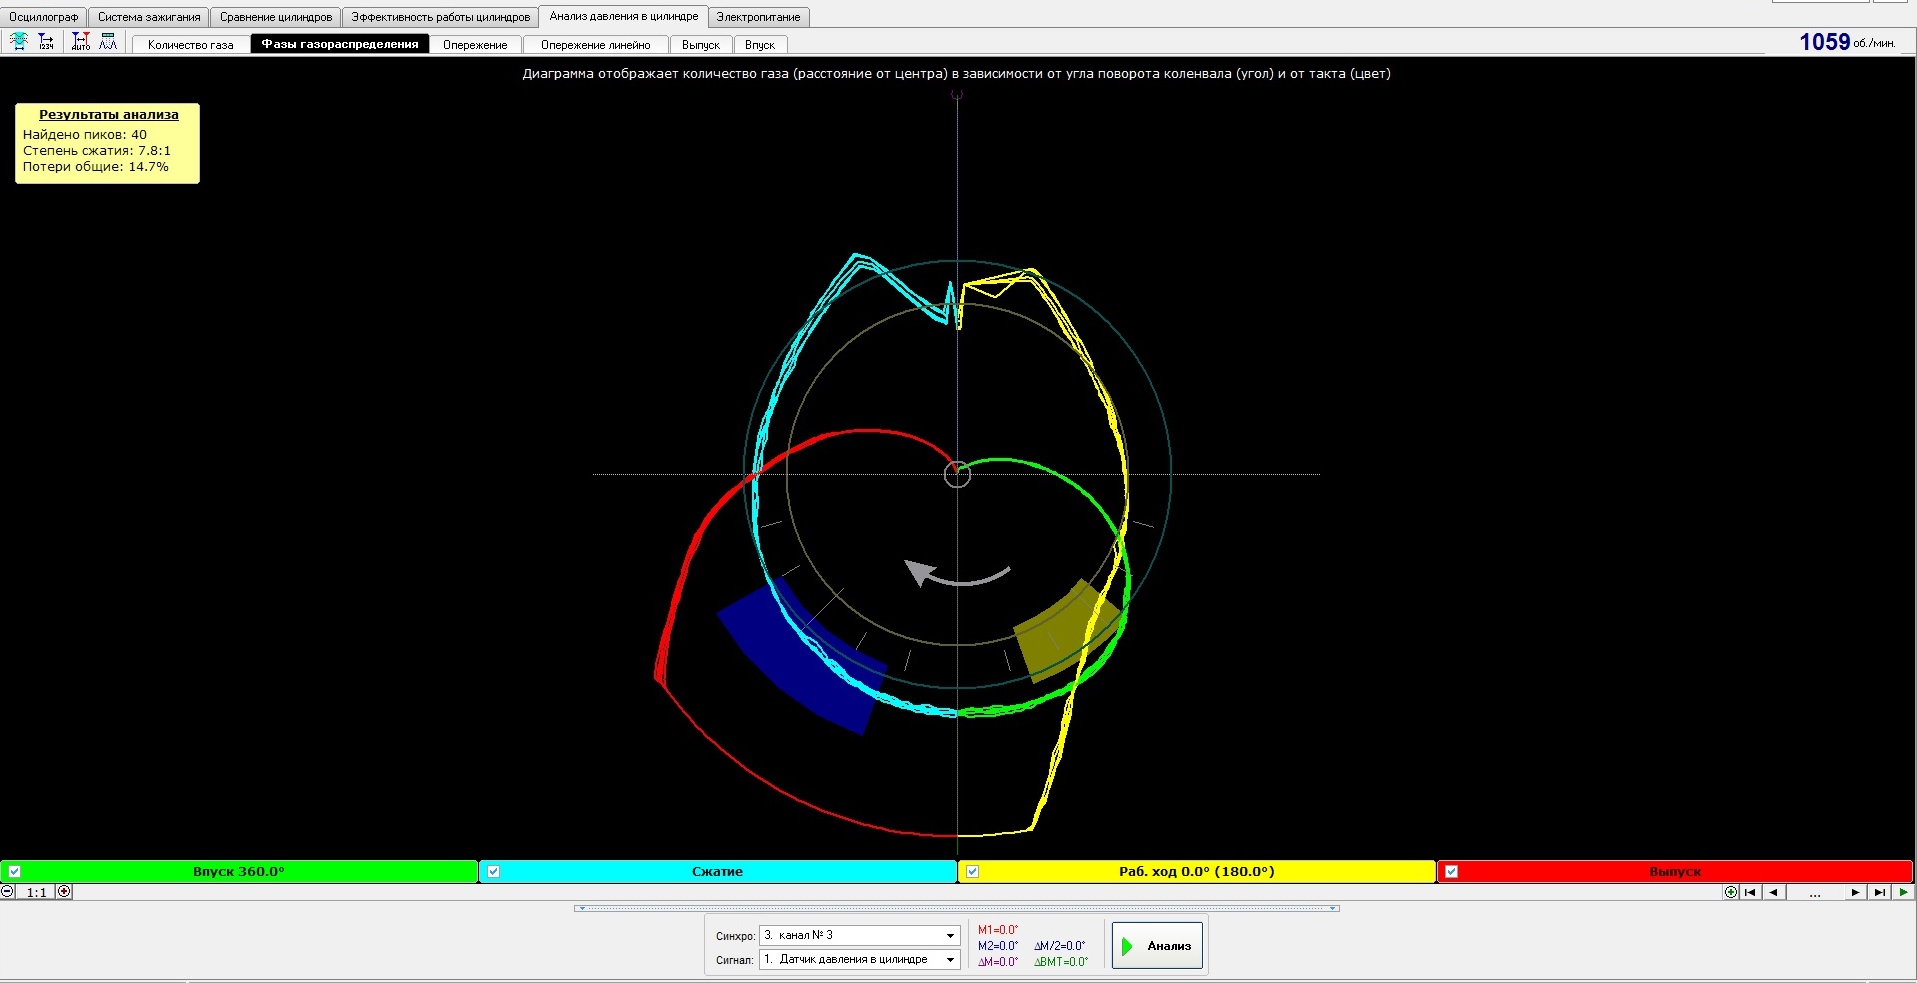Open the Впуск subtab
The width and height of the screenshot is (1917, 983).
pos(760,44)
